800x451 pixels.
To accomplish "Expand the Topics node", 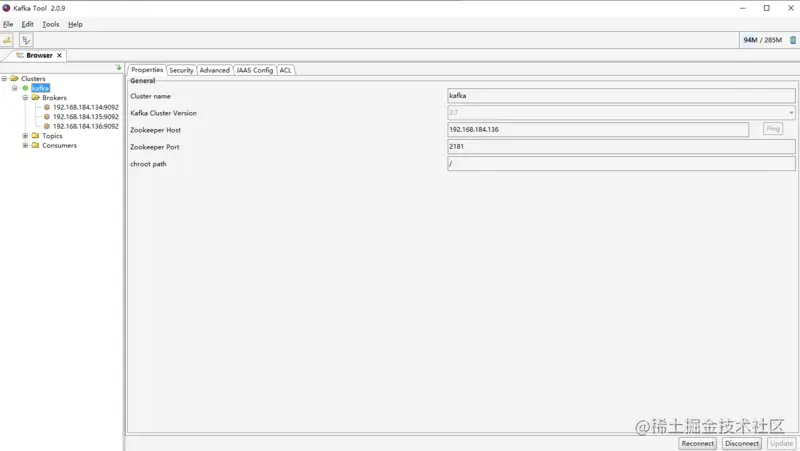I will click(x=25, y=136).
